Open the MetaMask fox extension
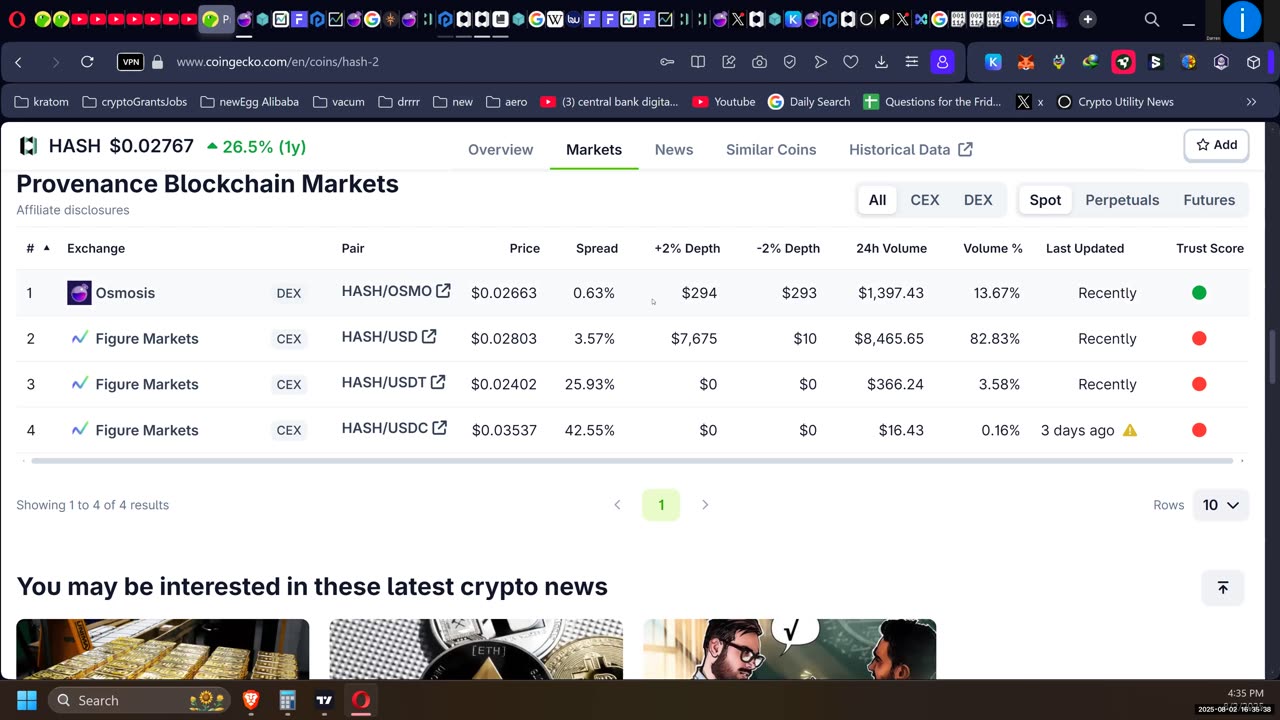 pyautogui.click(x=1026, y=62)
